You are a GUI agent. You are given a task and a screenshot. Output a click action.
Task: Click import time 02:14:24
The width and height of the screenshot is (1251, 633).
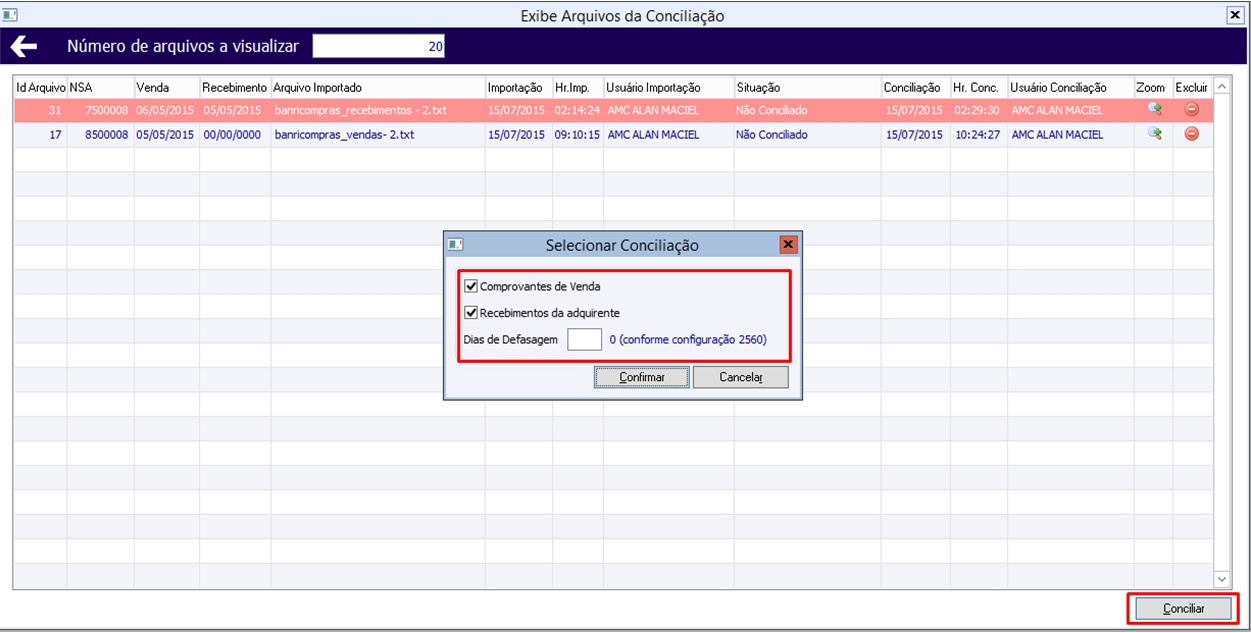577,110
